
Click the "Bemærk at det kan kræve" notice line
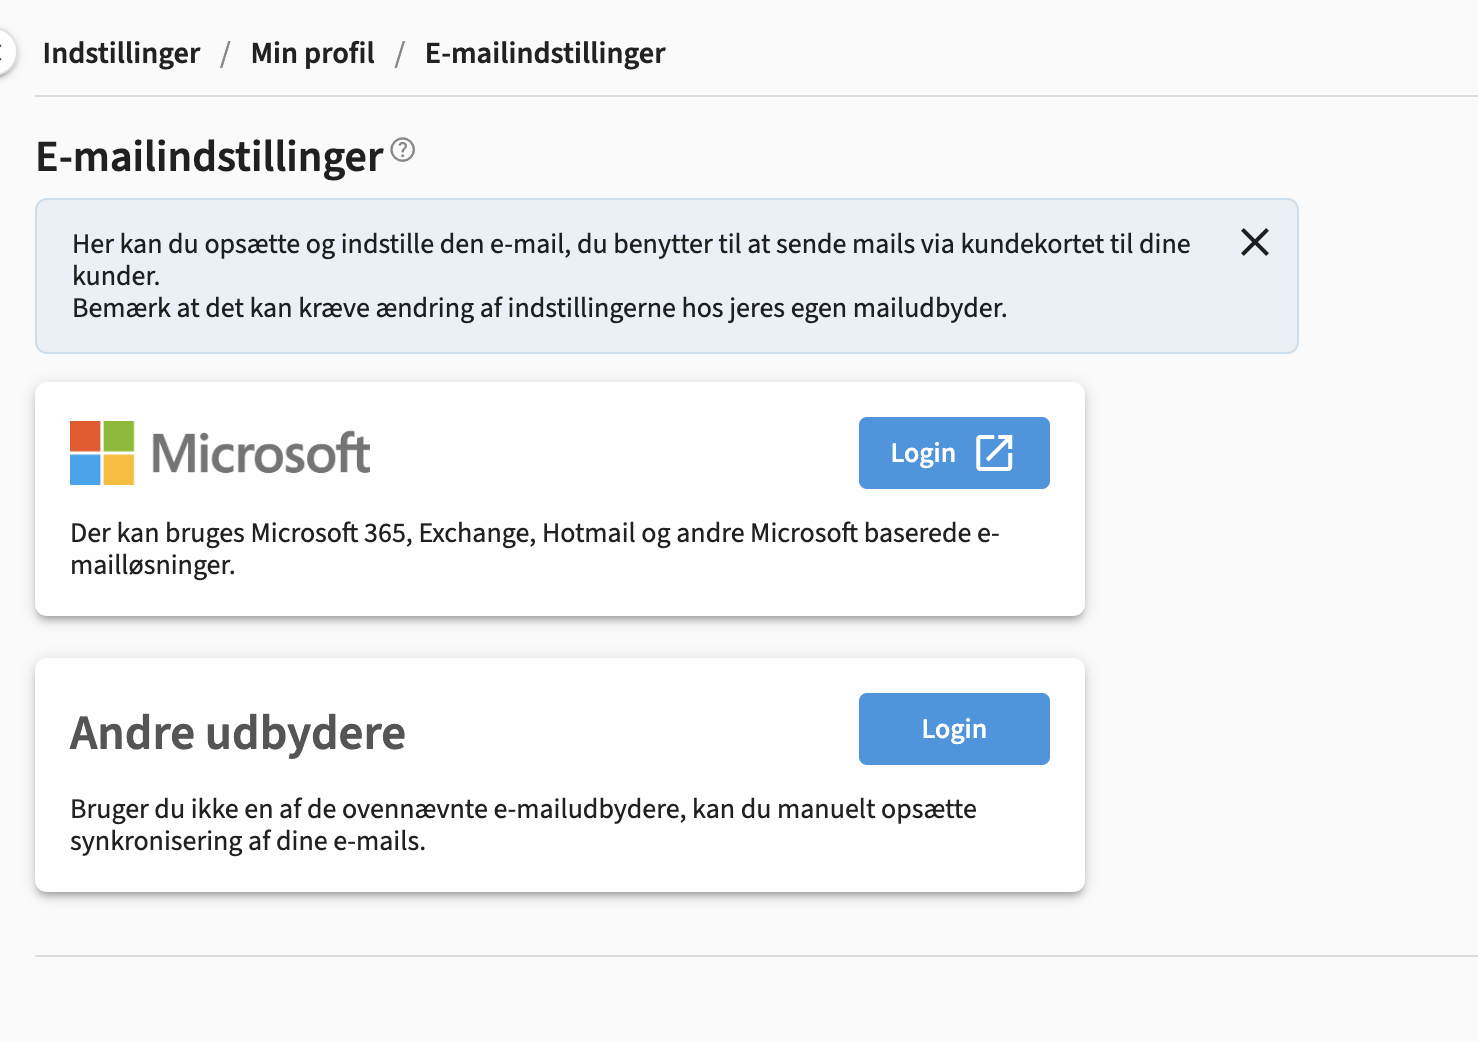point(539,308)
